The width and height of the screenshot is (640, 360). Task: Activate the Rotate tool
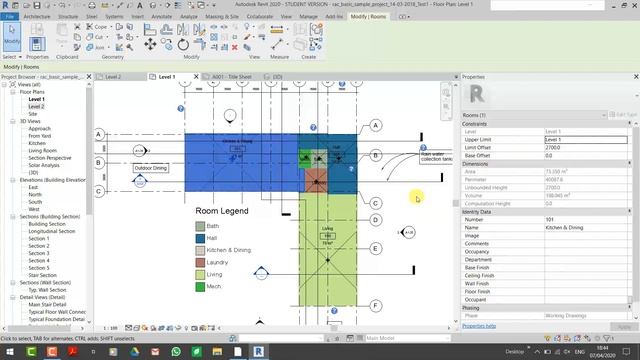tap(183, 44)
